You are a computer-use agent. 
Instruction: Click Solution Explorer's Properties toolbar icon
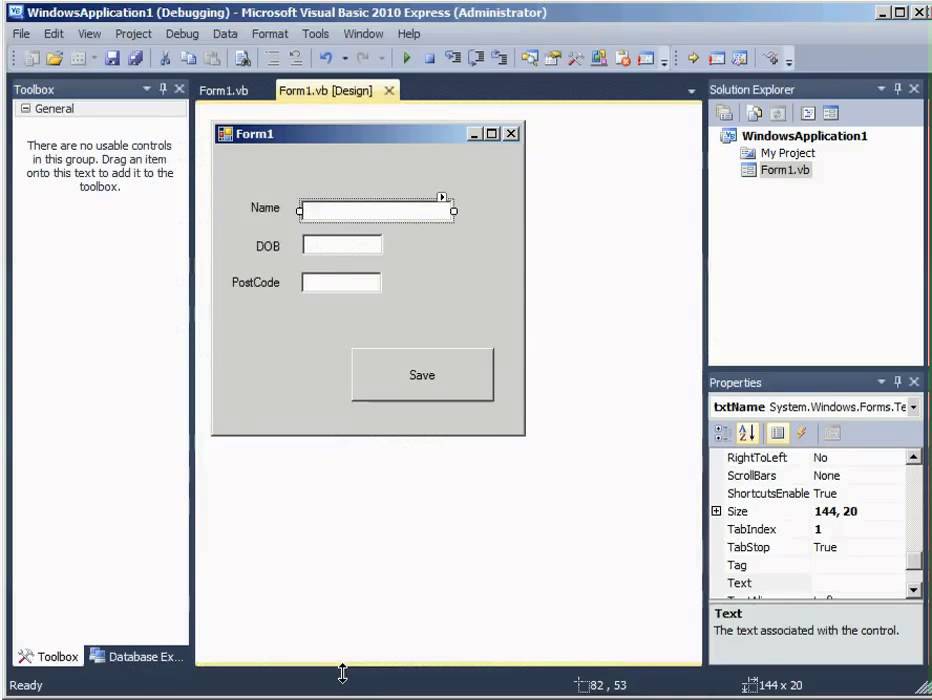725,113
